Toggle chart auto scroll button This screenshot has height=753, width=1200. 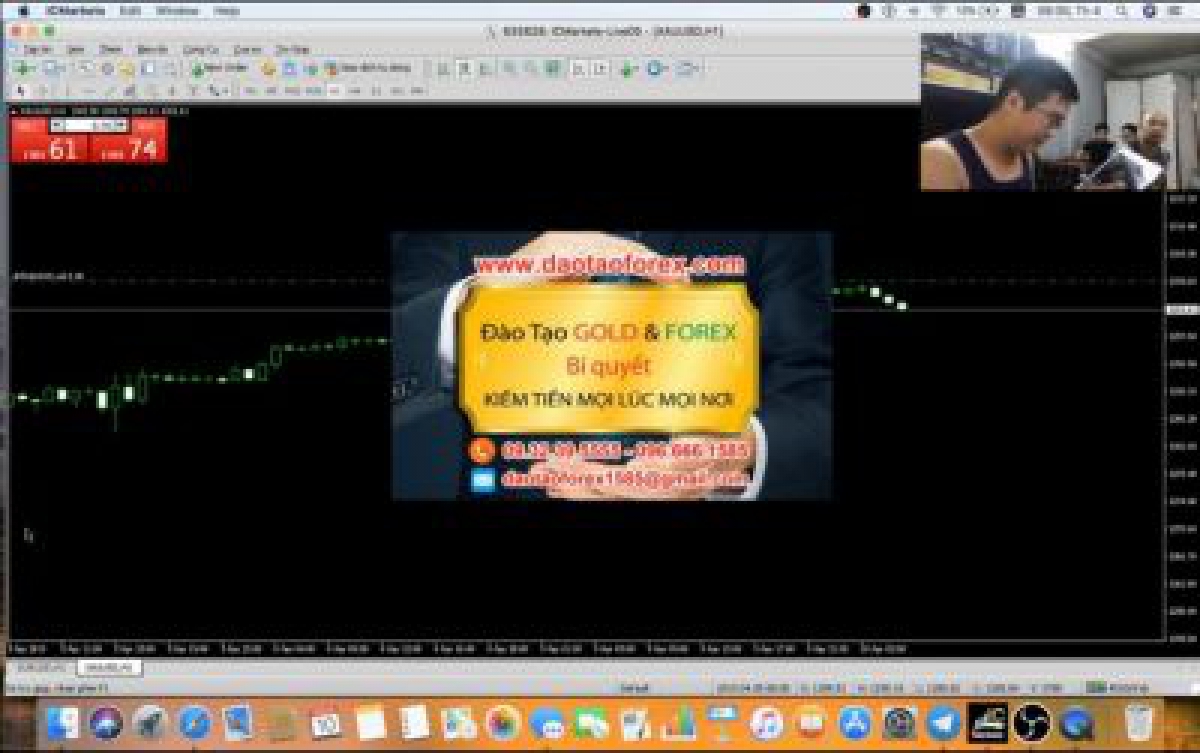[577, 68]
